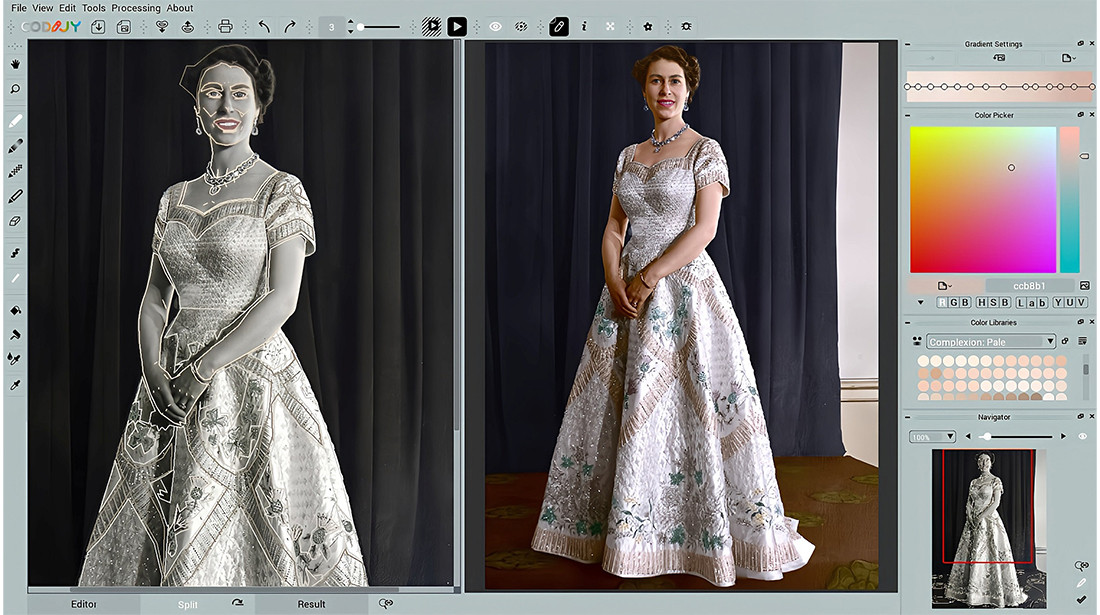The height and width of the screenshot is (615, 1100).
Task: Switch to the Editor view tab
Action: [84, 604]
